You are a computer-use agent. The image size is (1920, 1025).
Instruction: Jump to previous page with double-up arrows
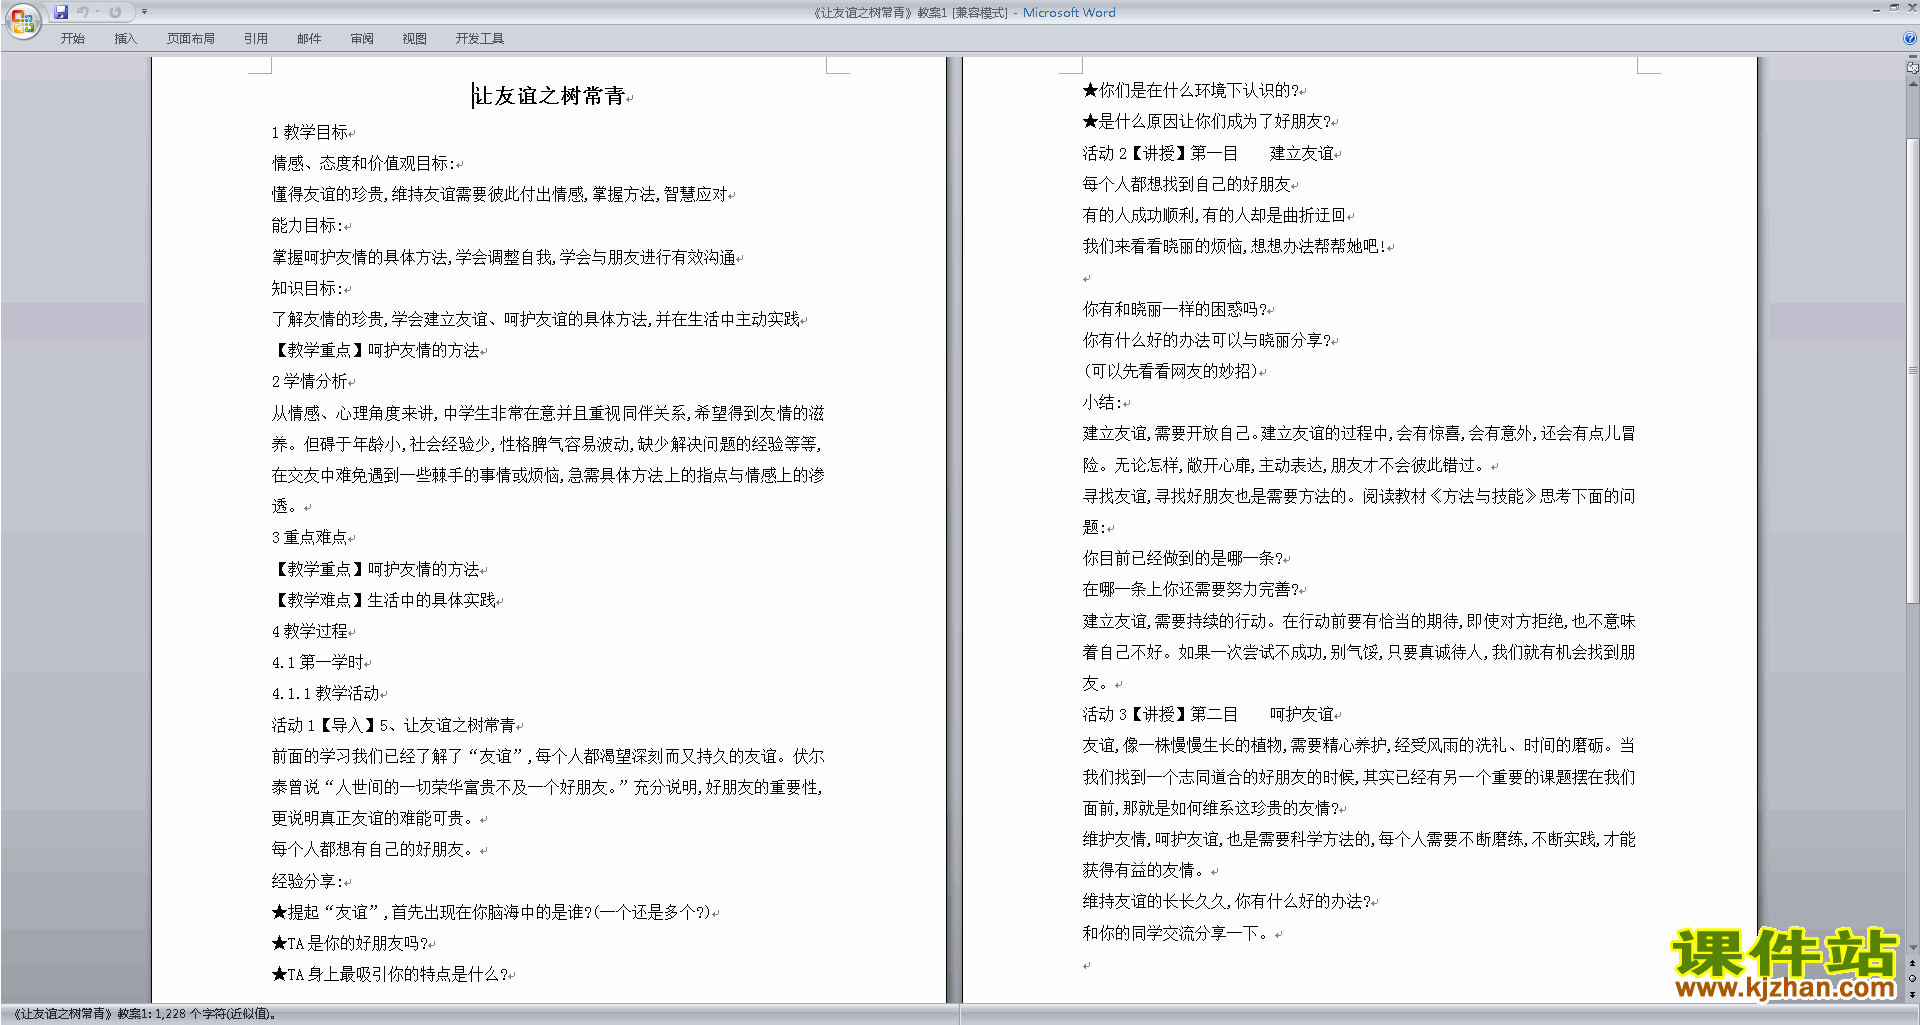point(1912,964)
